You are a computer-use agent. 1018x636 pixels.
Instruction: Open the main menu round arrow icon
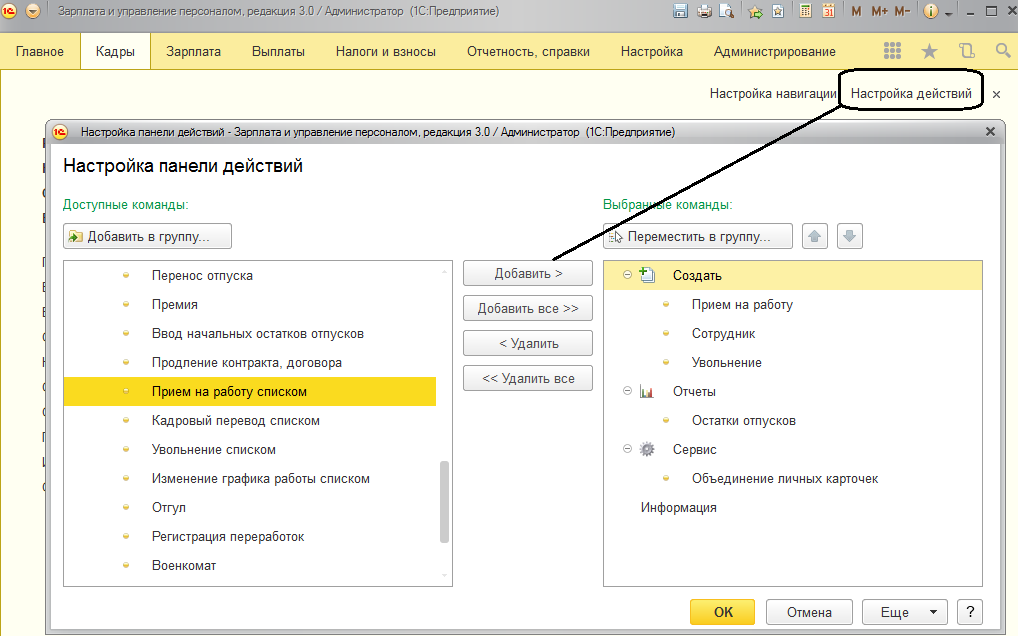pos(32,11)
